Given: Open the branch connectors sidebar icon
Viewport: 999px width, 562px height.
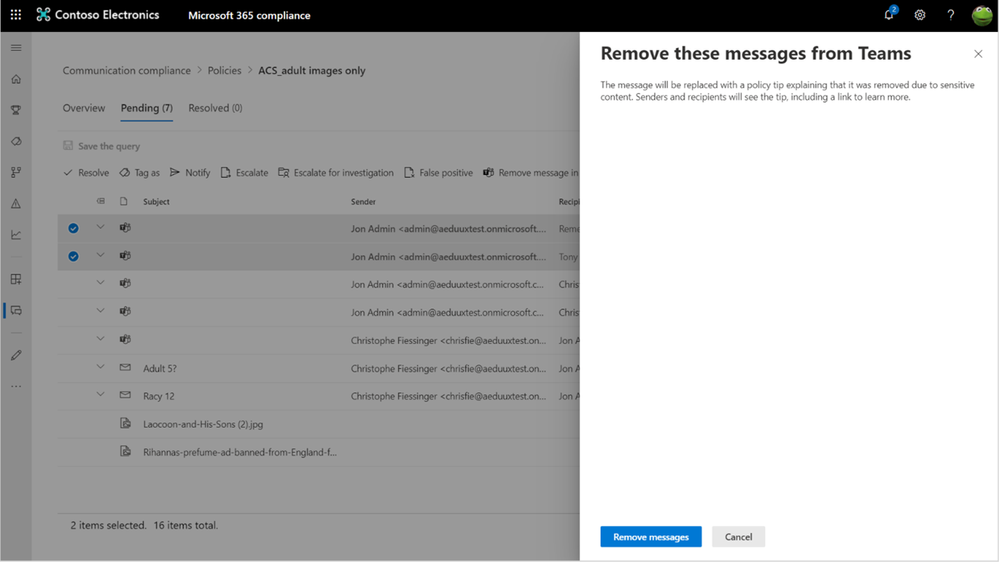Looking at the screenshot, I should click(16, 172).
